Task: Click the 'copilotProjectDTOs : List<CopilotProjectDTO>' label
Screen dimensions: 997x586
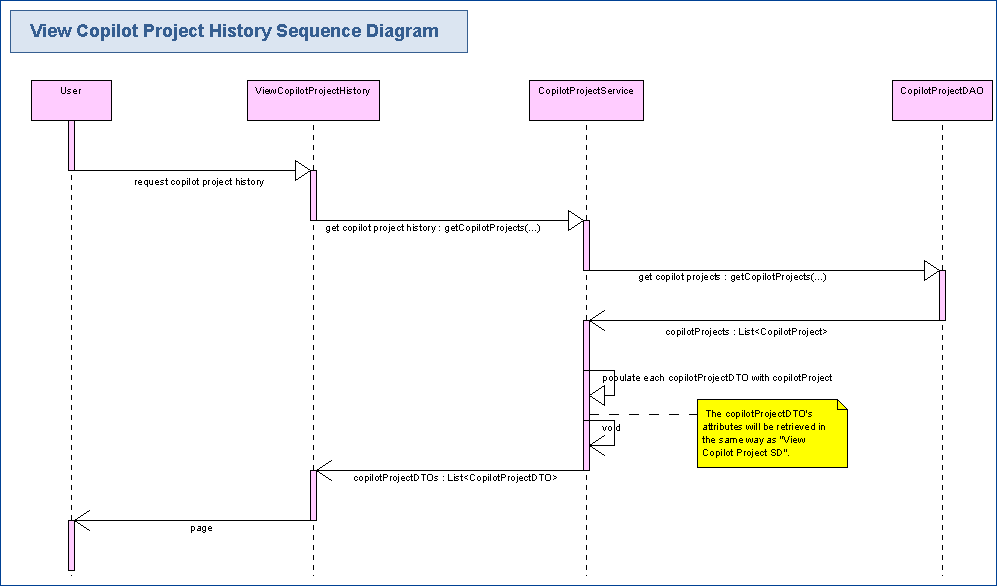Action: pos(455,478)
